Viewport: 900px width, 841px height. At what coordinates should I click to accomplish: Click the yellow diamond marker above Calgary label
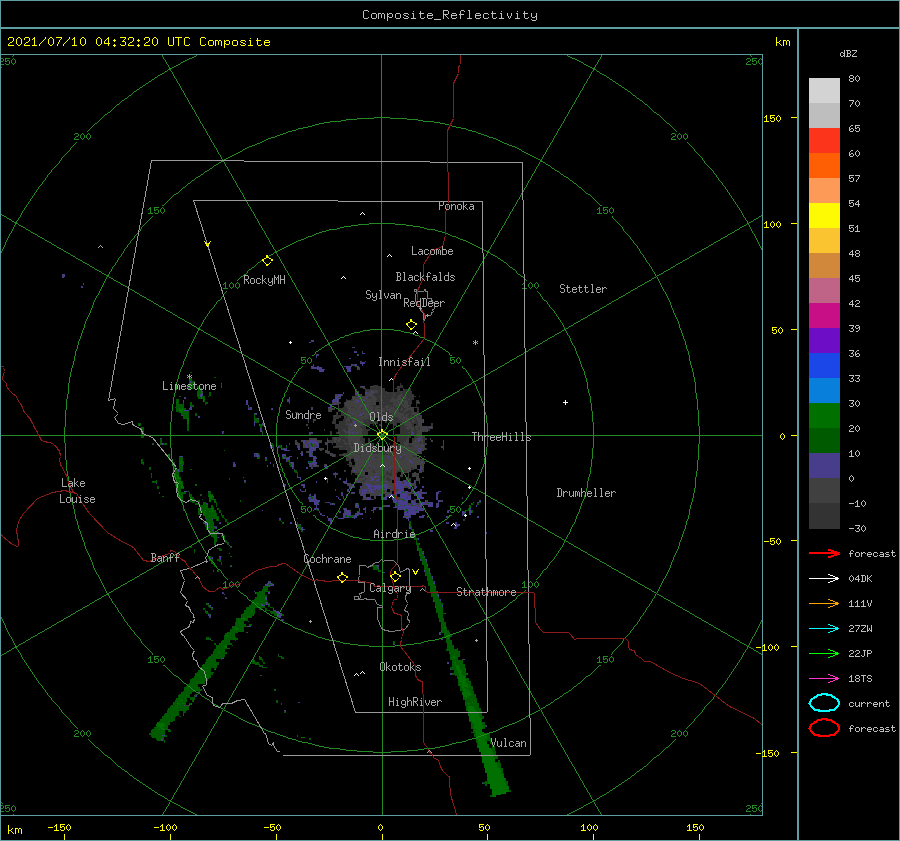(x=395, y=576)
